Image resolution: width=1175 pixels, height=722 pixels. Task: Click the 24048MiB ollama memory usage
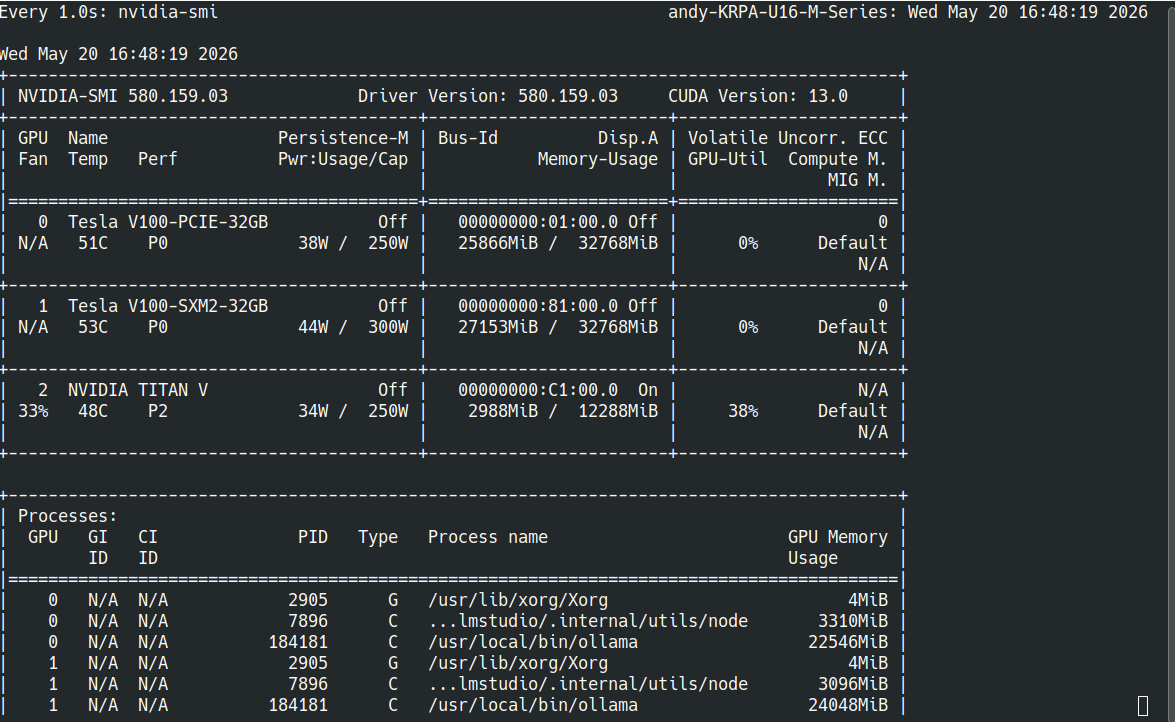(x=848, y=705)
